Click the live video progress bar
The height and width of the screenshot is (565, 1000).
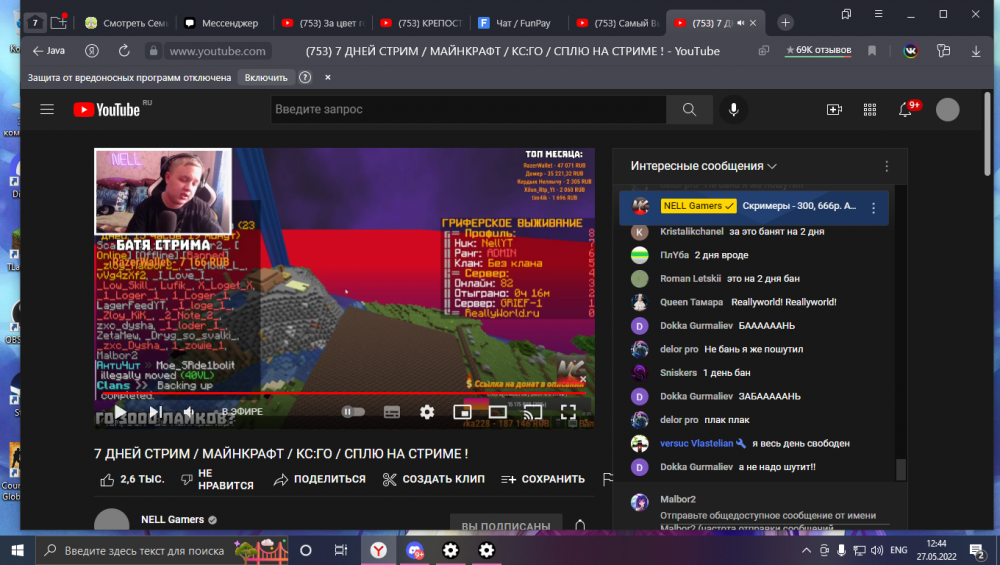click(x=344, y=393)
